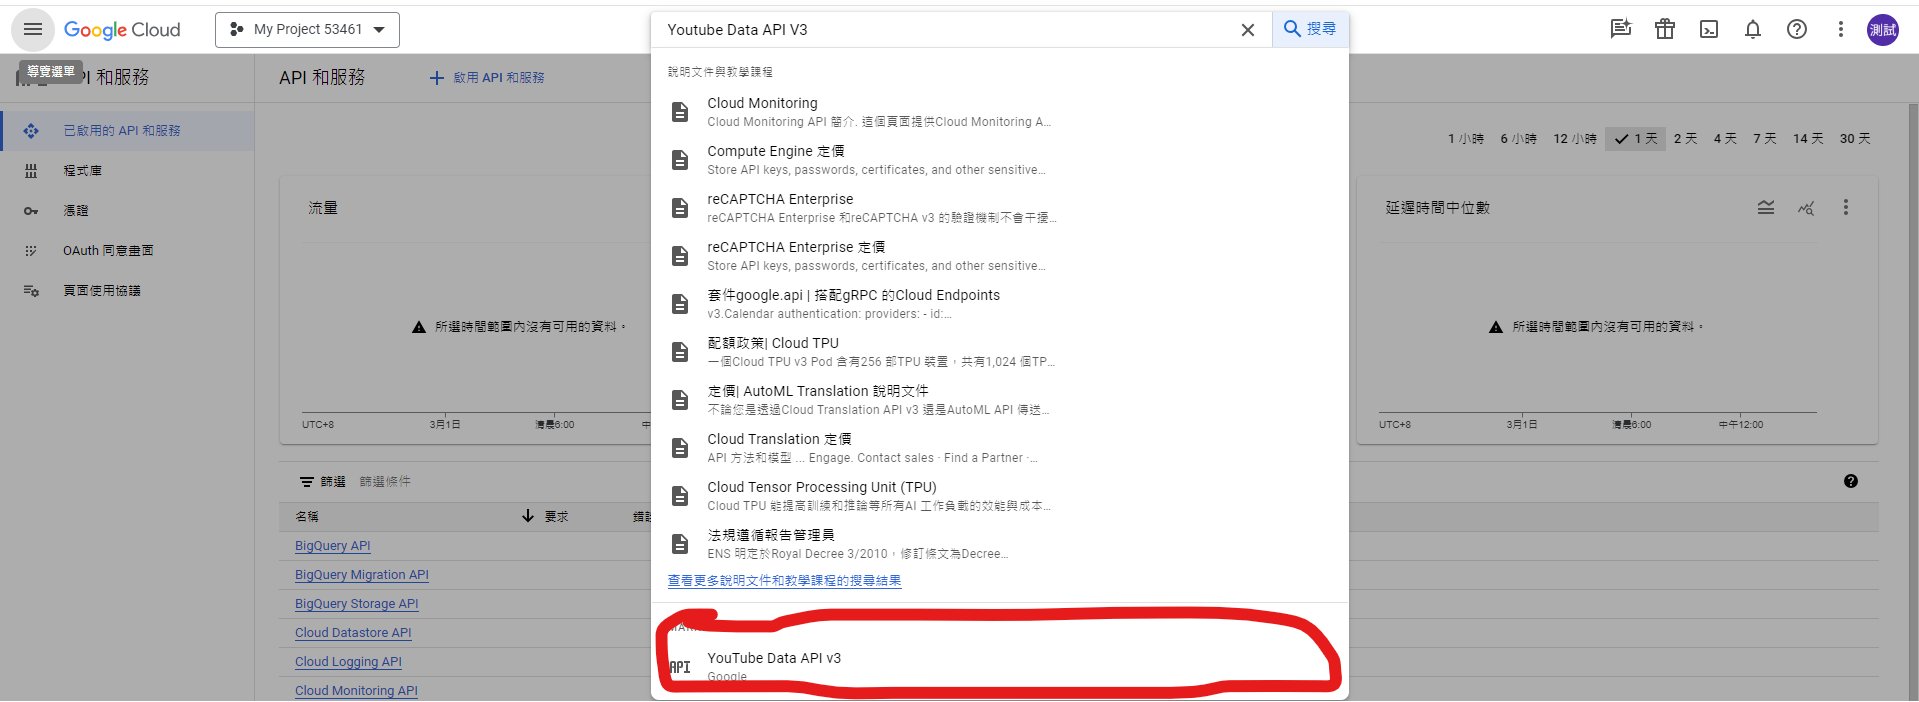The width and height of the screenshot is (1919, 702).
Task: Open the My Project 53461 project selector
Action: coord(307,30)
